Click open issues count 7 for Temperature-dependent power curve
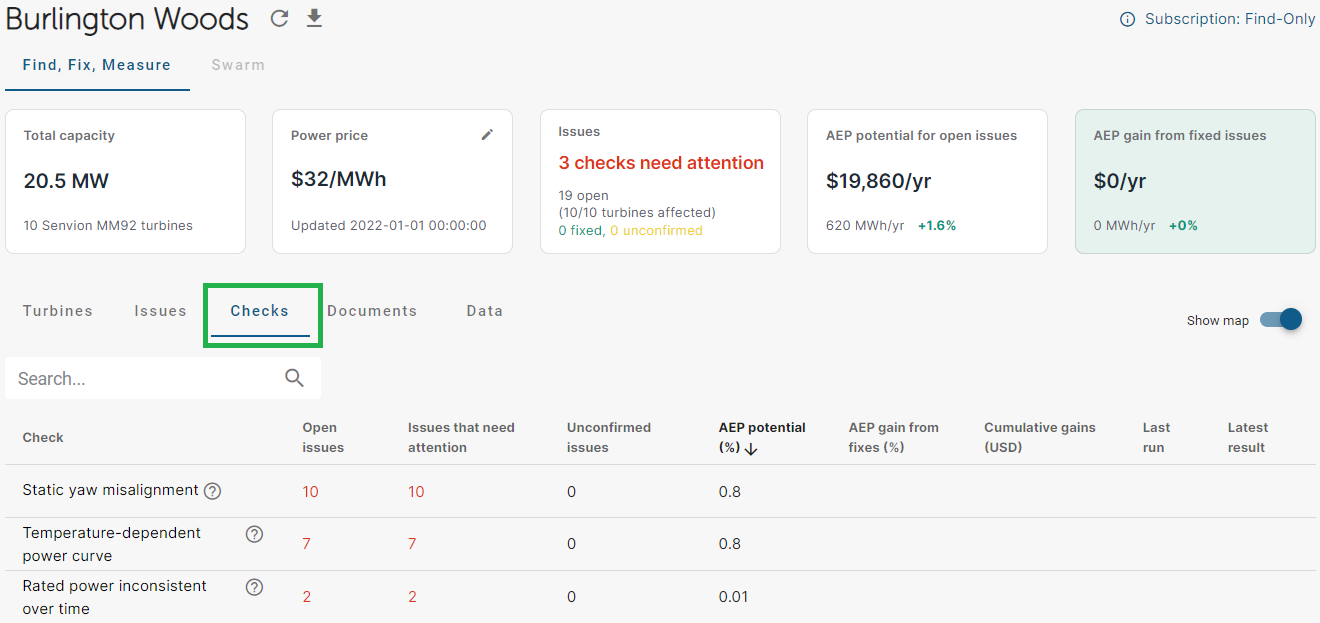Image resolution: width=1320 pixels, height=623 pixels. point(307,544)
